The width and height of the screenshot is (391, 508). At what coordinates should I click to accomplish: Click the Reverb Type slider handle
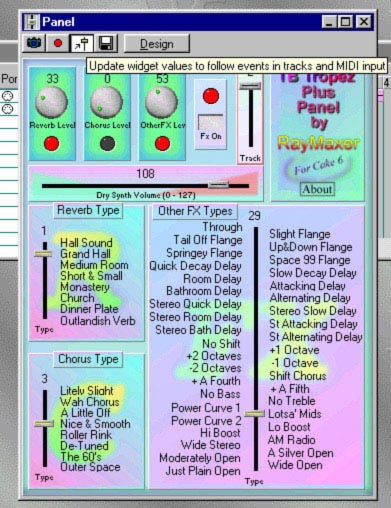(44, 254)
